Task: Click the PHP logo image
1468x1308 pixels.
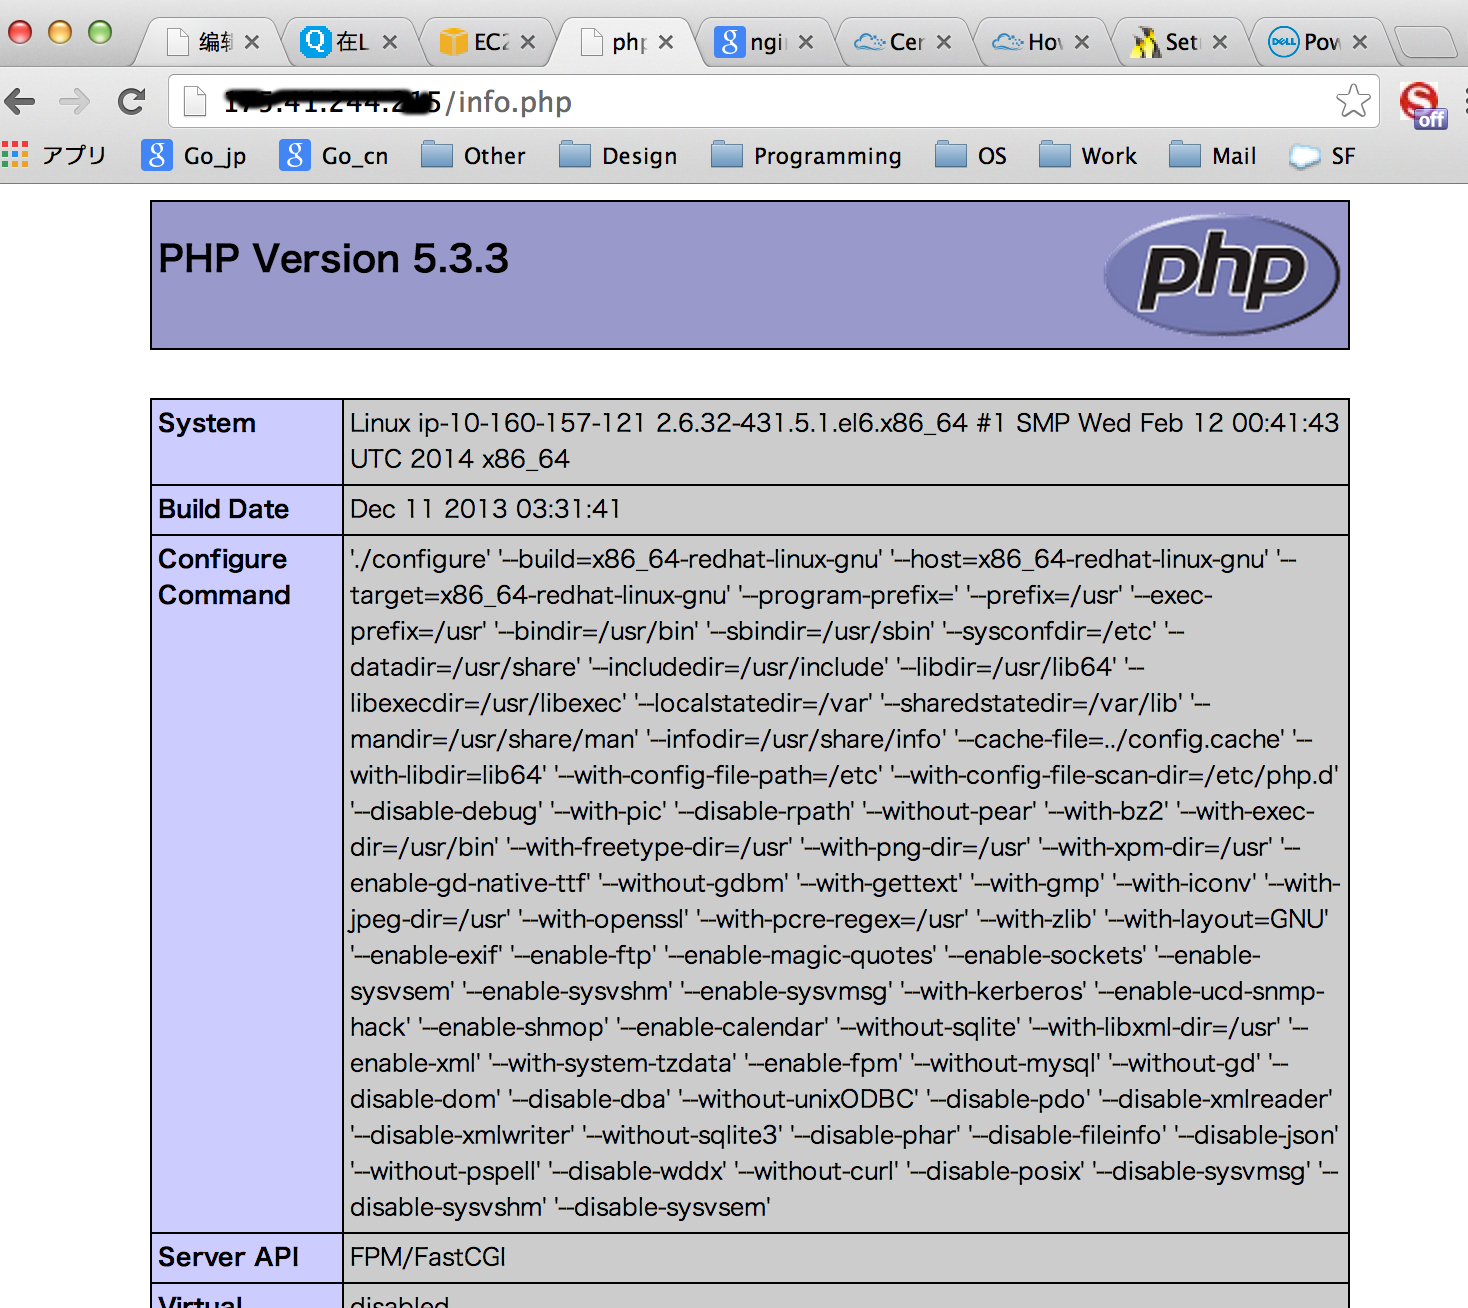Action: click(1222, 275)
